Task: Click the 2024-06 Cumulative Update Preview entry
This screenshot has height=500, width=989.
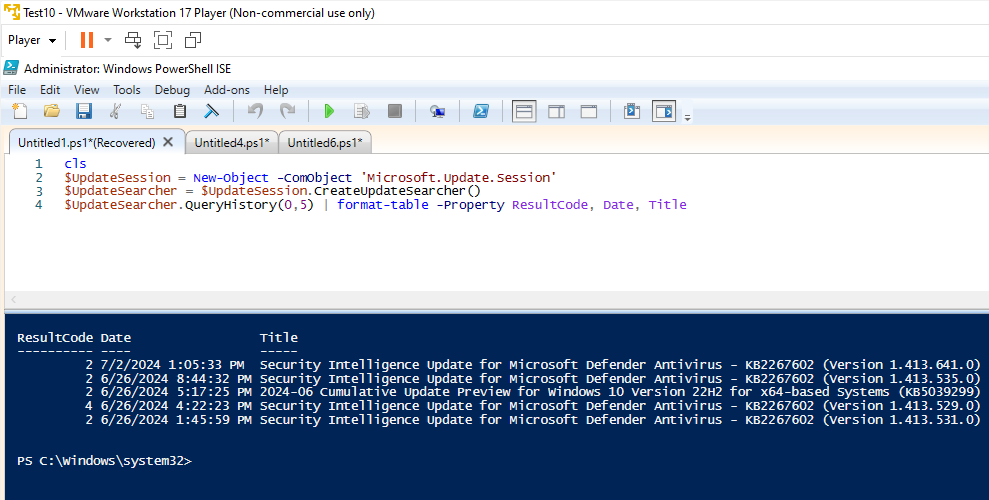Action: [x=620, y=392]
